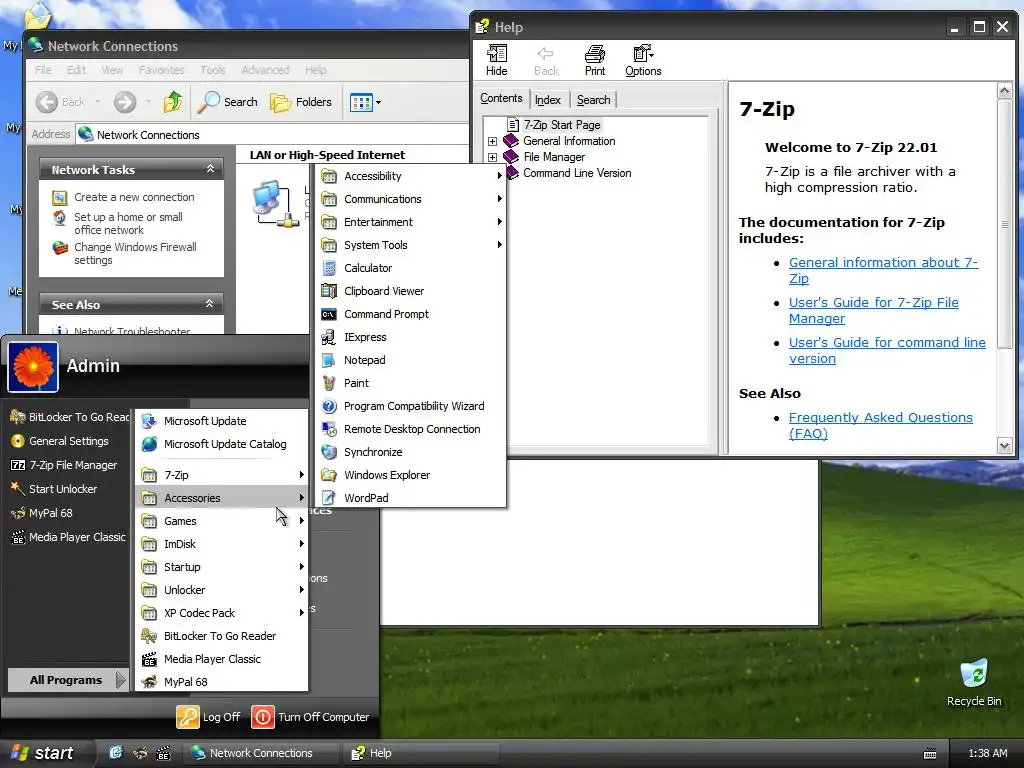Viewport: 1024px width, 768px height.
Task: Open Synchronize
Action: (x=410, y=452)
